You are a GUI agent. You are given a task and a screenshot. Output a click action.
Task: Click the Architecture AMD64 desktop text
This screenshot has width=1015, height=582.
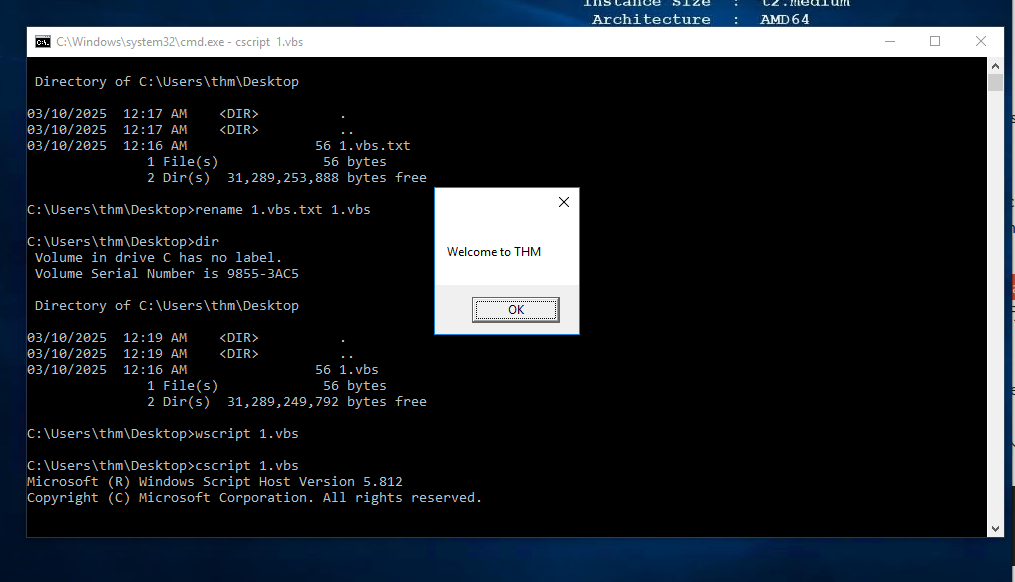[700, 19]
